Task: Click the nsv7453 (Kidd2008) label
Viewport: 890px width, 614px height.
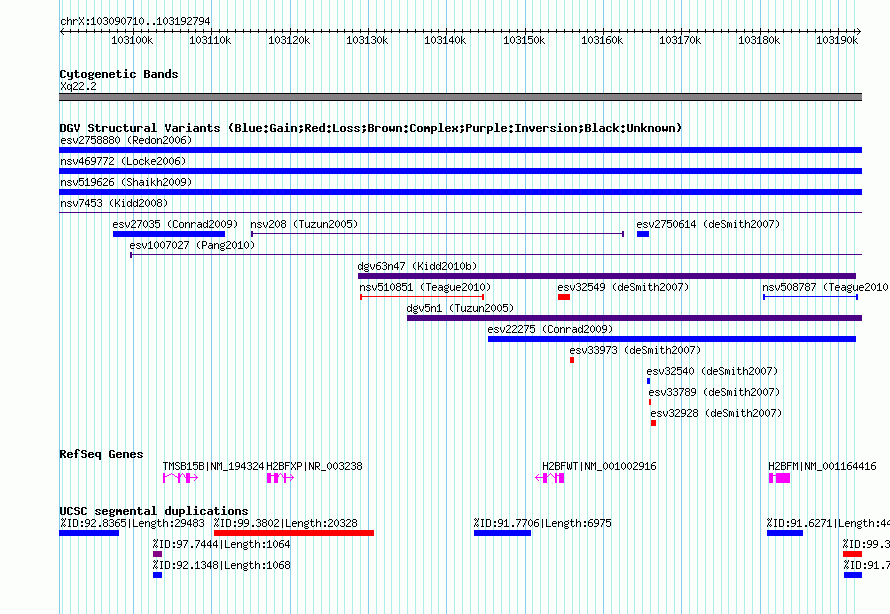Action: 114,203
